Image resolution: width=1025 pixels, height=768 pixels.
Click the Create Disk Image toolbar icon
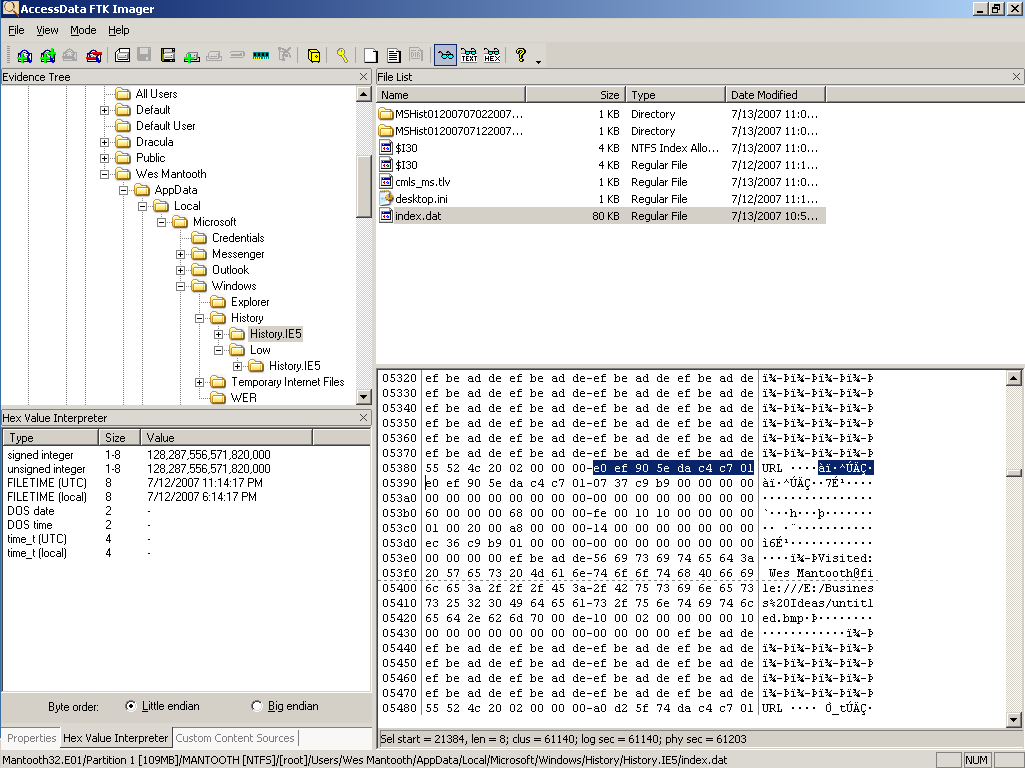122,56
